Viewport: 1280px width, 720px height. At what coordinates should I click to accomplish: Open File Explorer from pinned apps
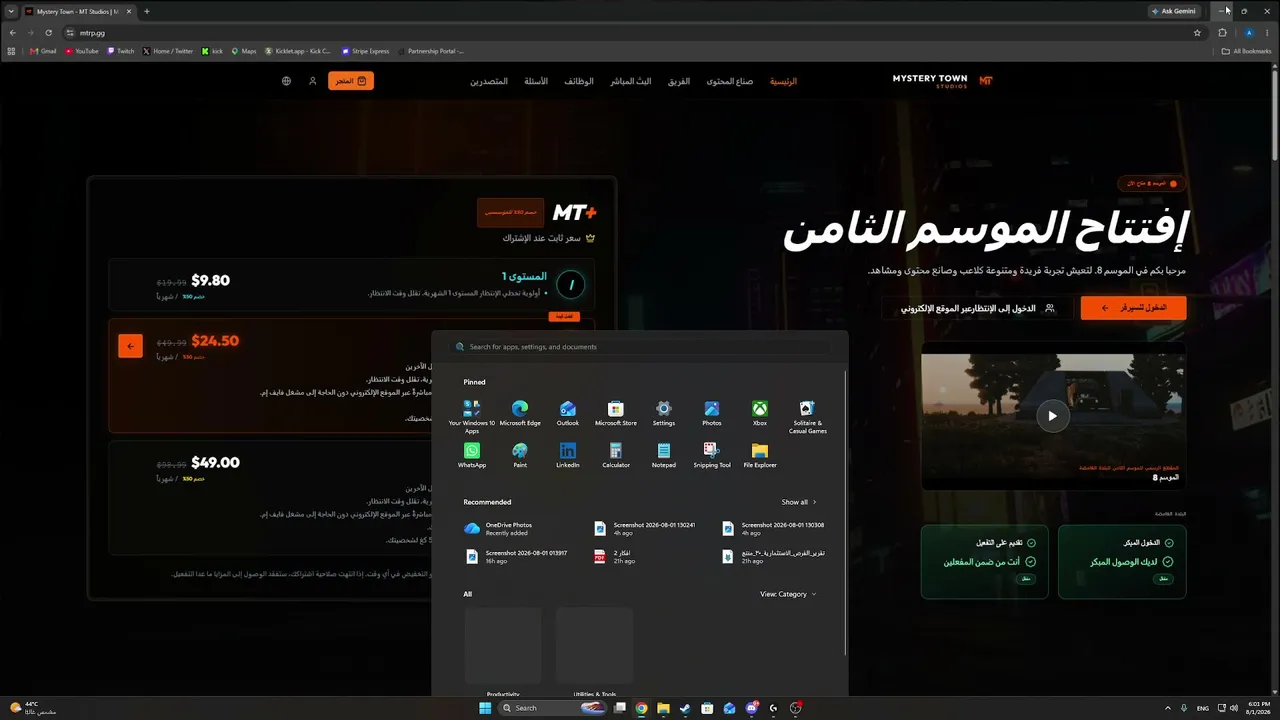click(x=760, y=456)
